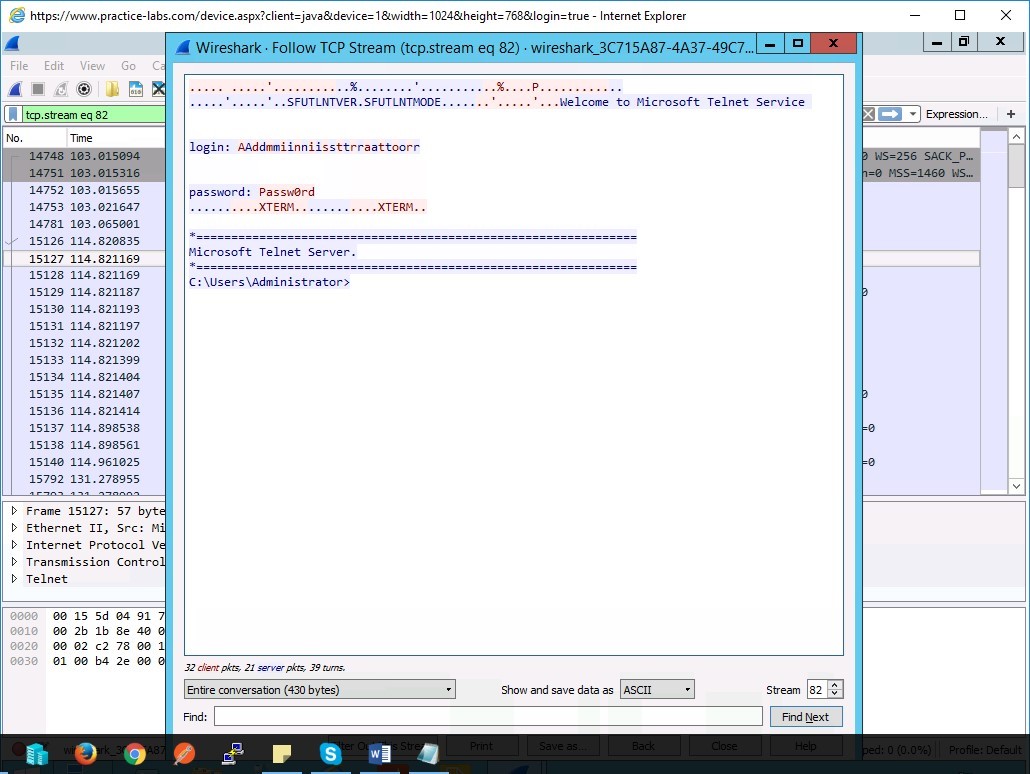The image size is (1030, 774).
Task: Click packet list scrollbar down arrow
Action: pos(1016,486)
